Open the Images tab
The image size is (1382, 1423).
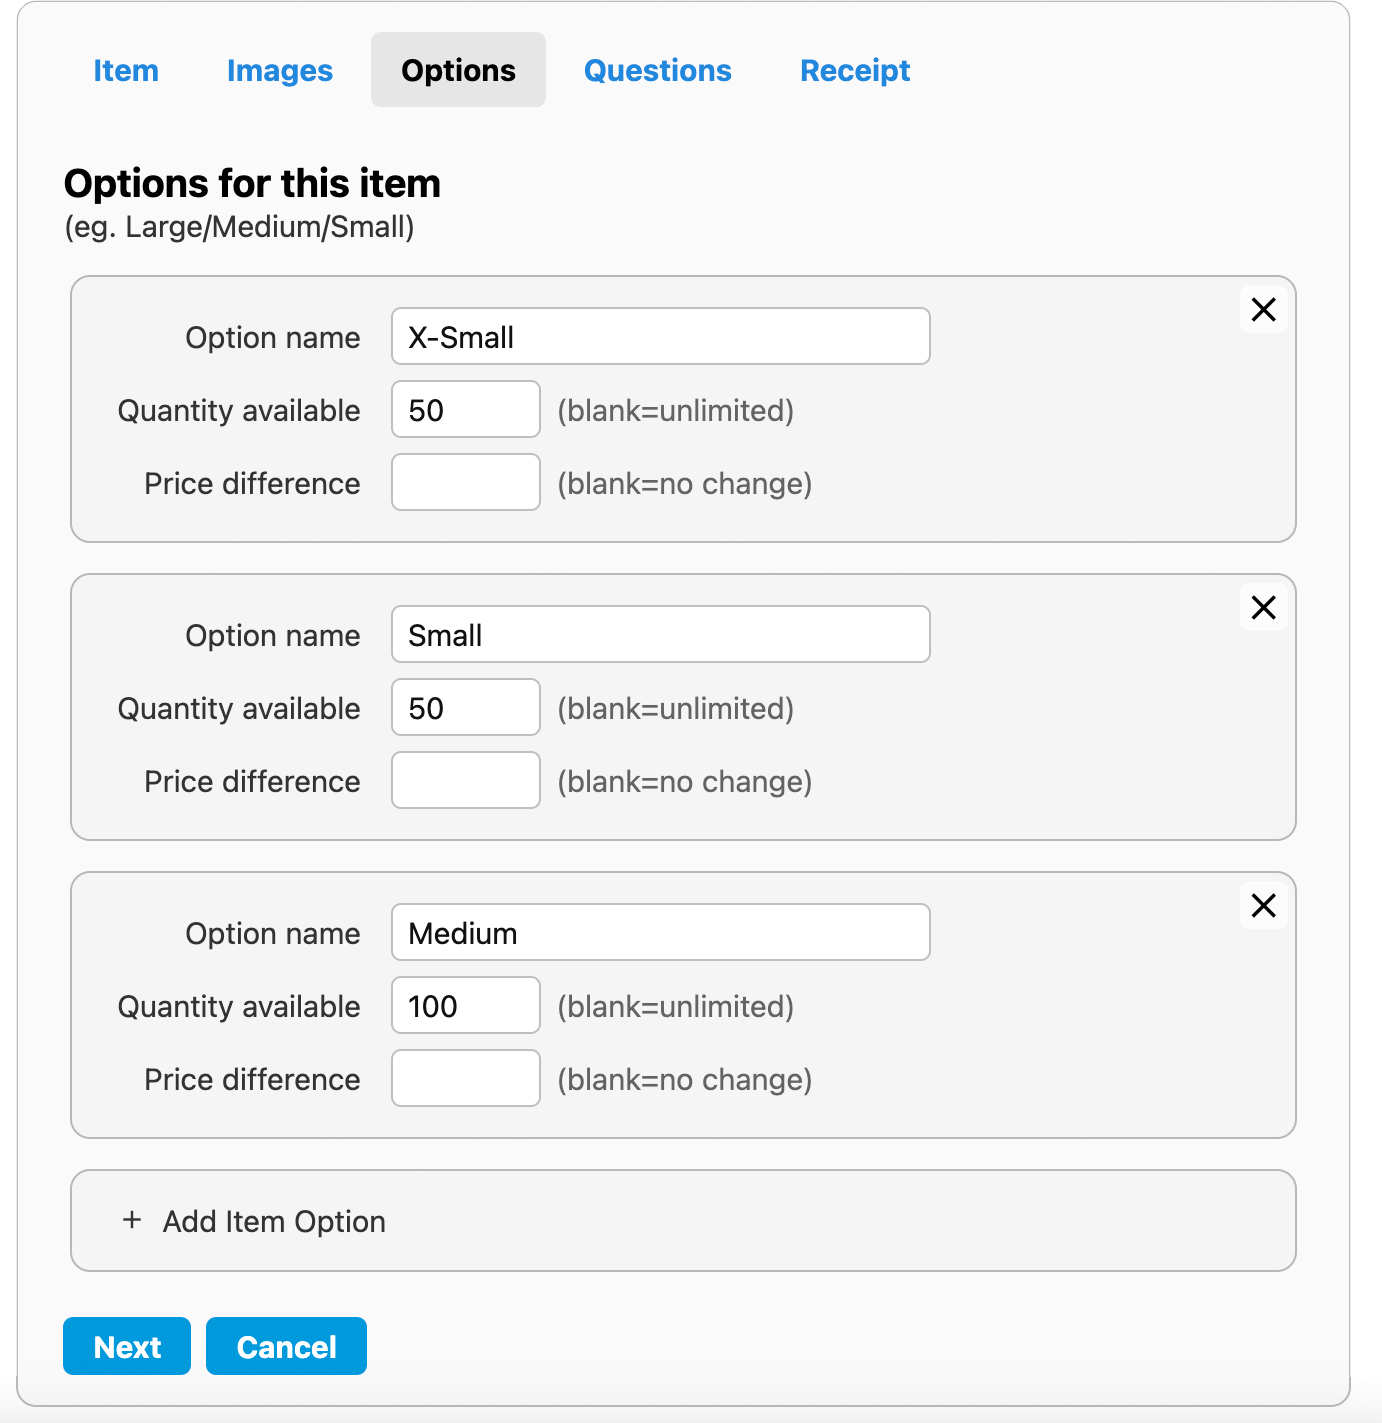click(280, 70)
